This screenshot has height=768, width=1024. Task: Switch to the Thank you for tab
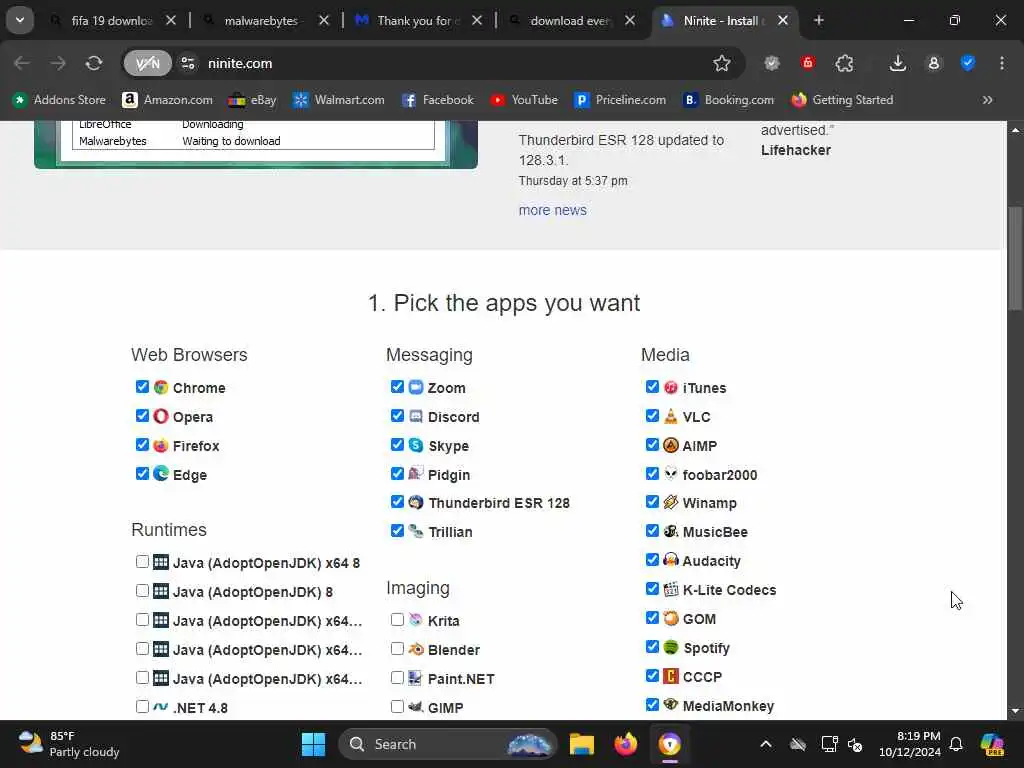pyautogui.click(x=418, y=21)
